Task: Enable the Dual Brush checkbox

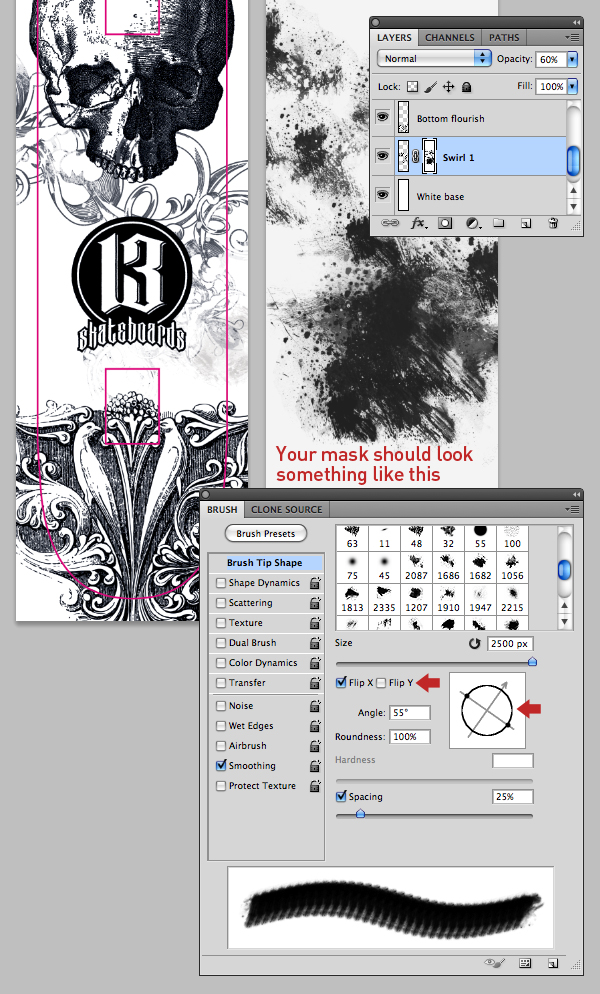Action: (221, 643)
